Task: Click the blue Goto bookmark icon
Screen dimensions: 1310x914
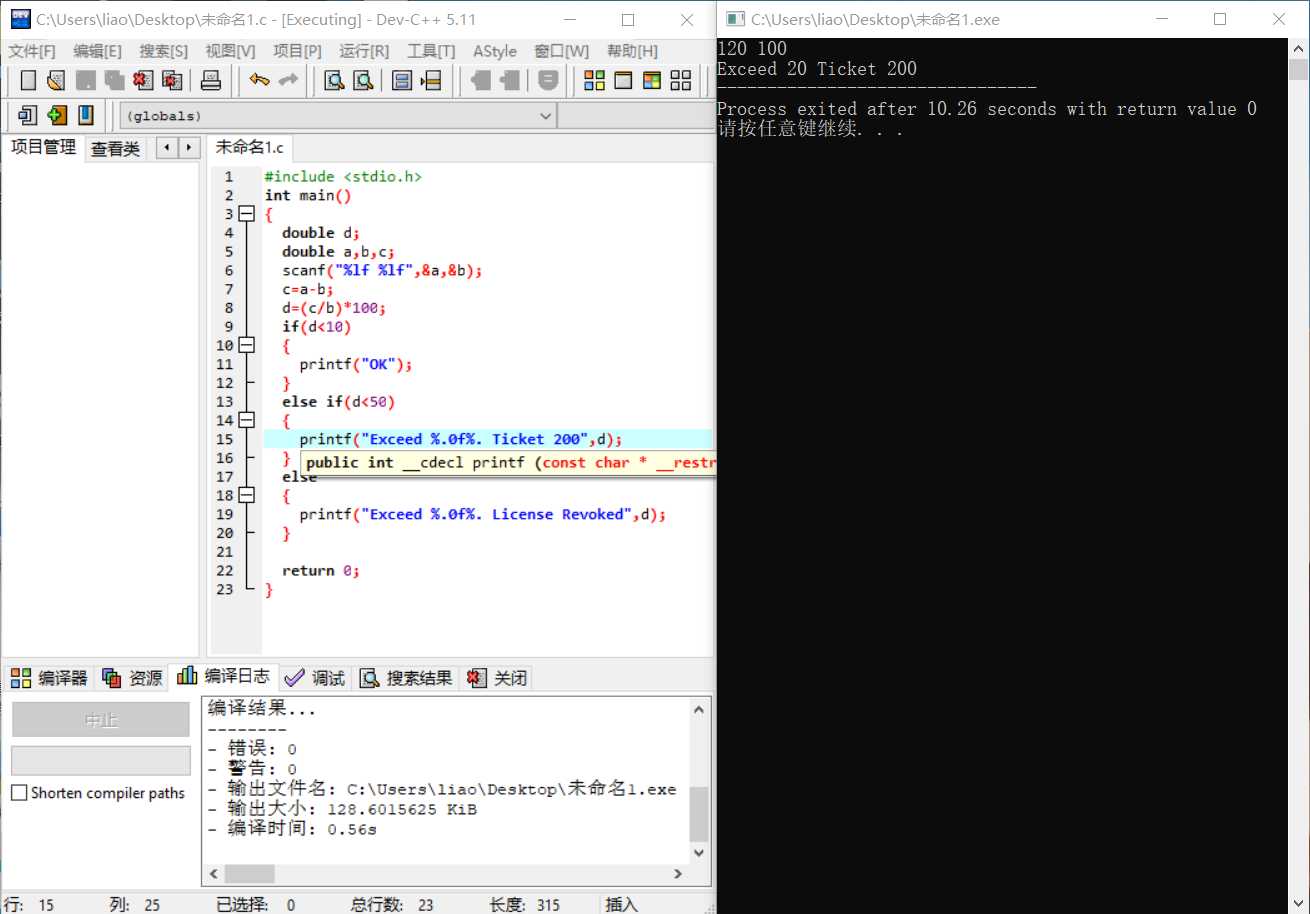Action: [86, 115]
